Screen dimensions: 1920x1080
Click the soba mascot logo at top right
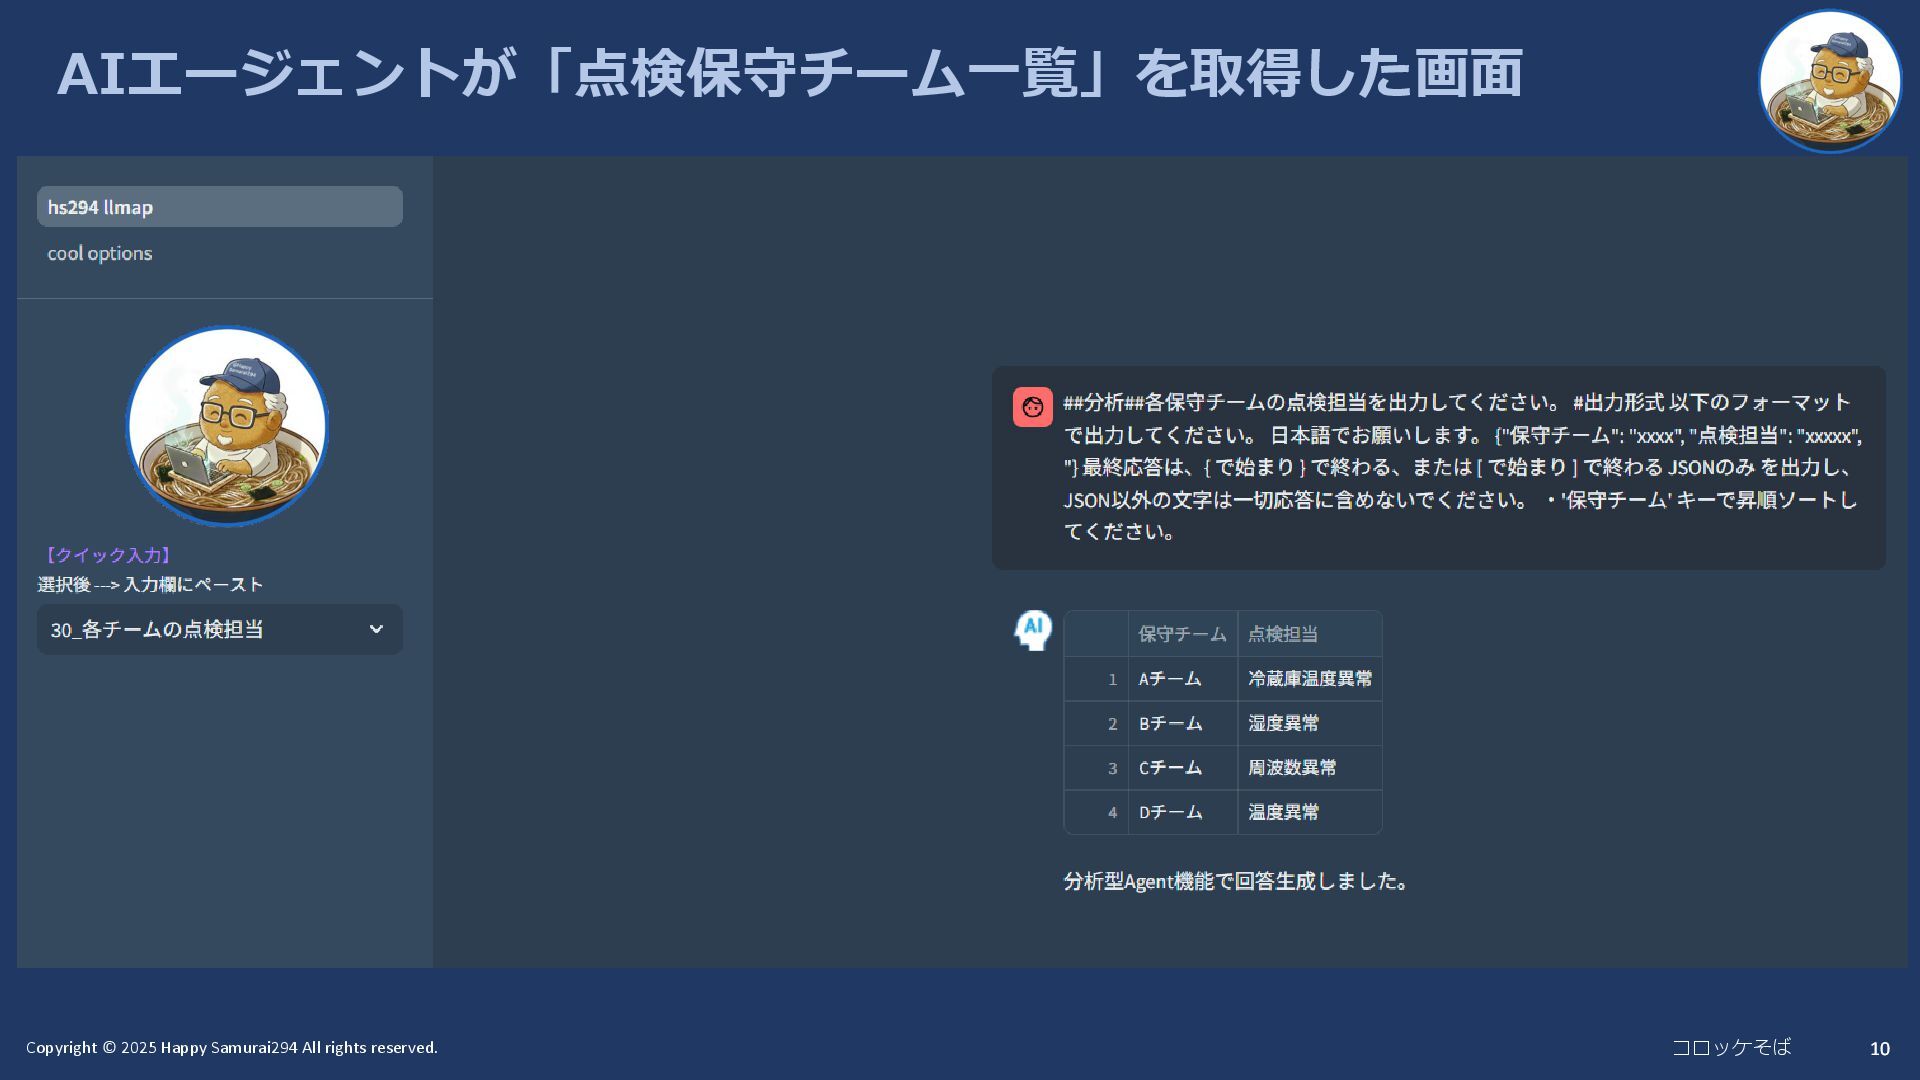pos(1829,82)
